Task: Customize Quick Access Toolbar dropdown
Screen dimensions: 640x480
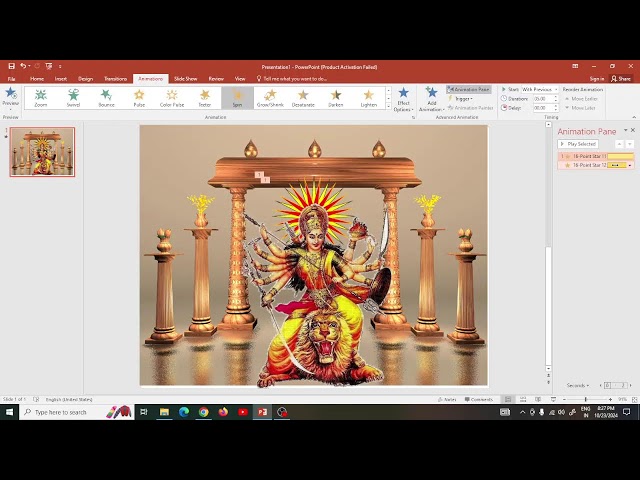Action: point(60,66)
